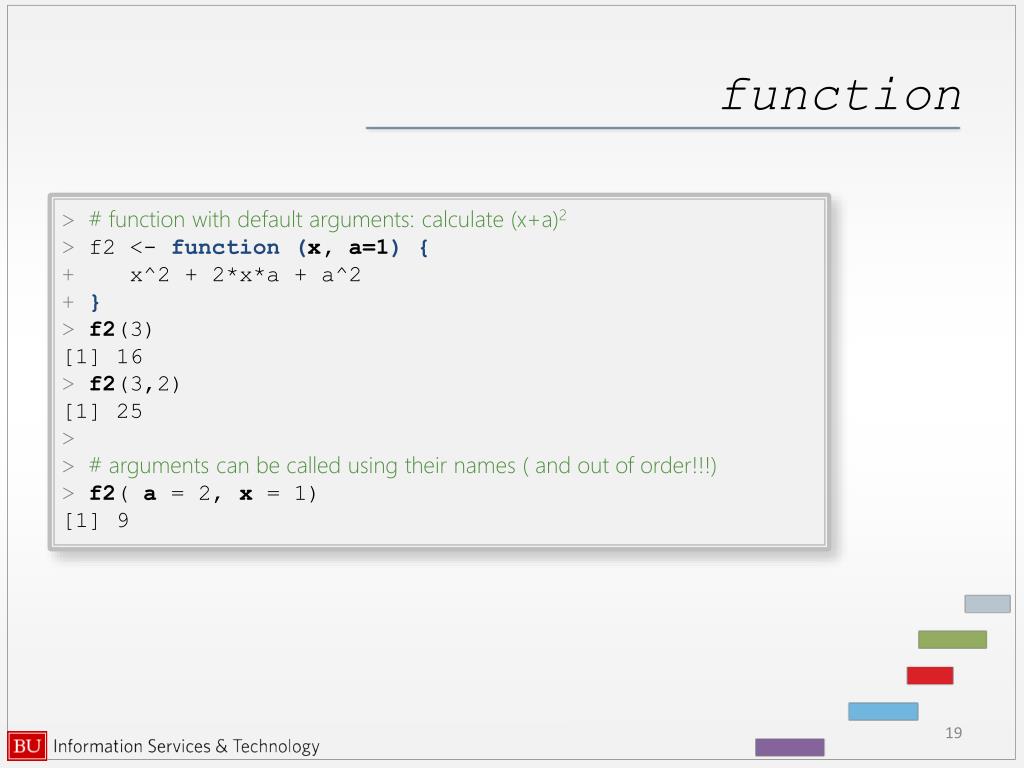Click the blue 'function' keyword in code
The width and height of the screenshot is (1024, 768).
click(225, 248)
